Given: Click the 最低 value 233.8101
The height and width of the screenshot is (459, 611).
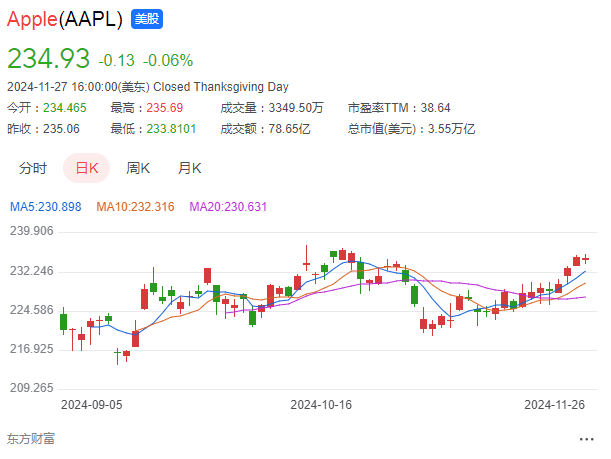Looking at the screenshot, I should pyautogui.click(x=171, y=129).
